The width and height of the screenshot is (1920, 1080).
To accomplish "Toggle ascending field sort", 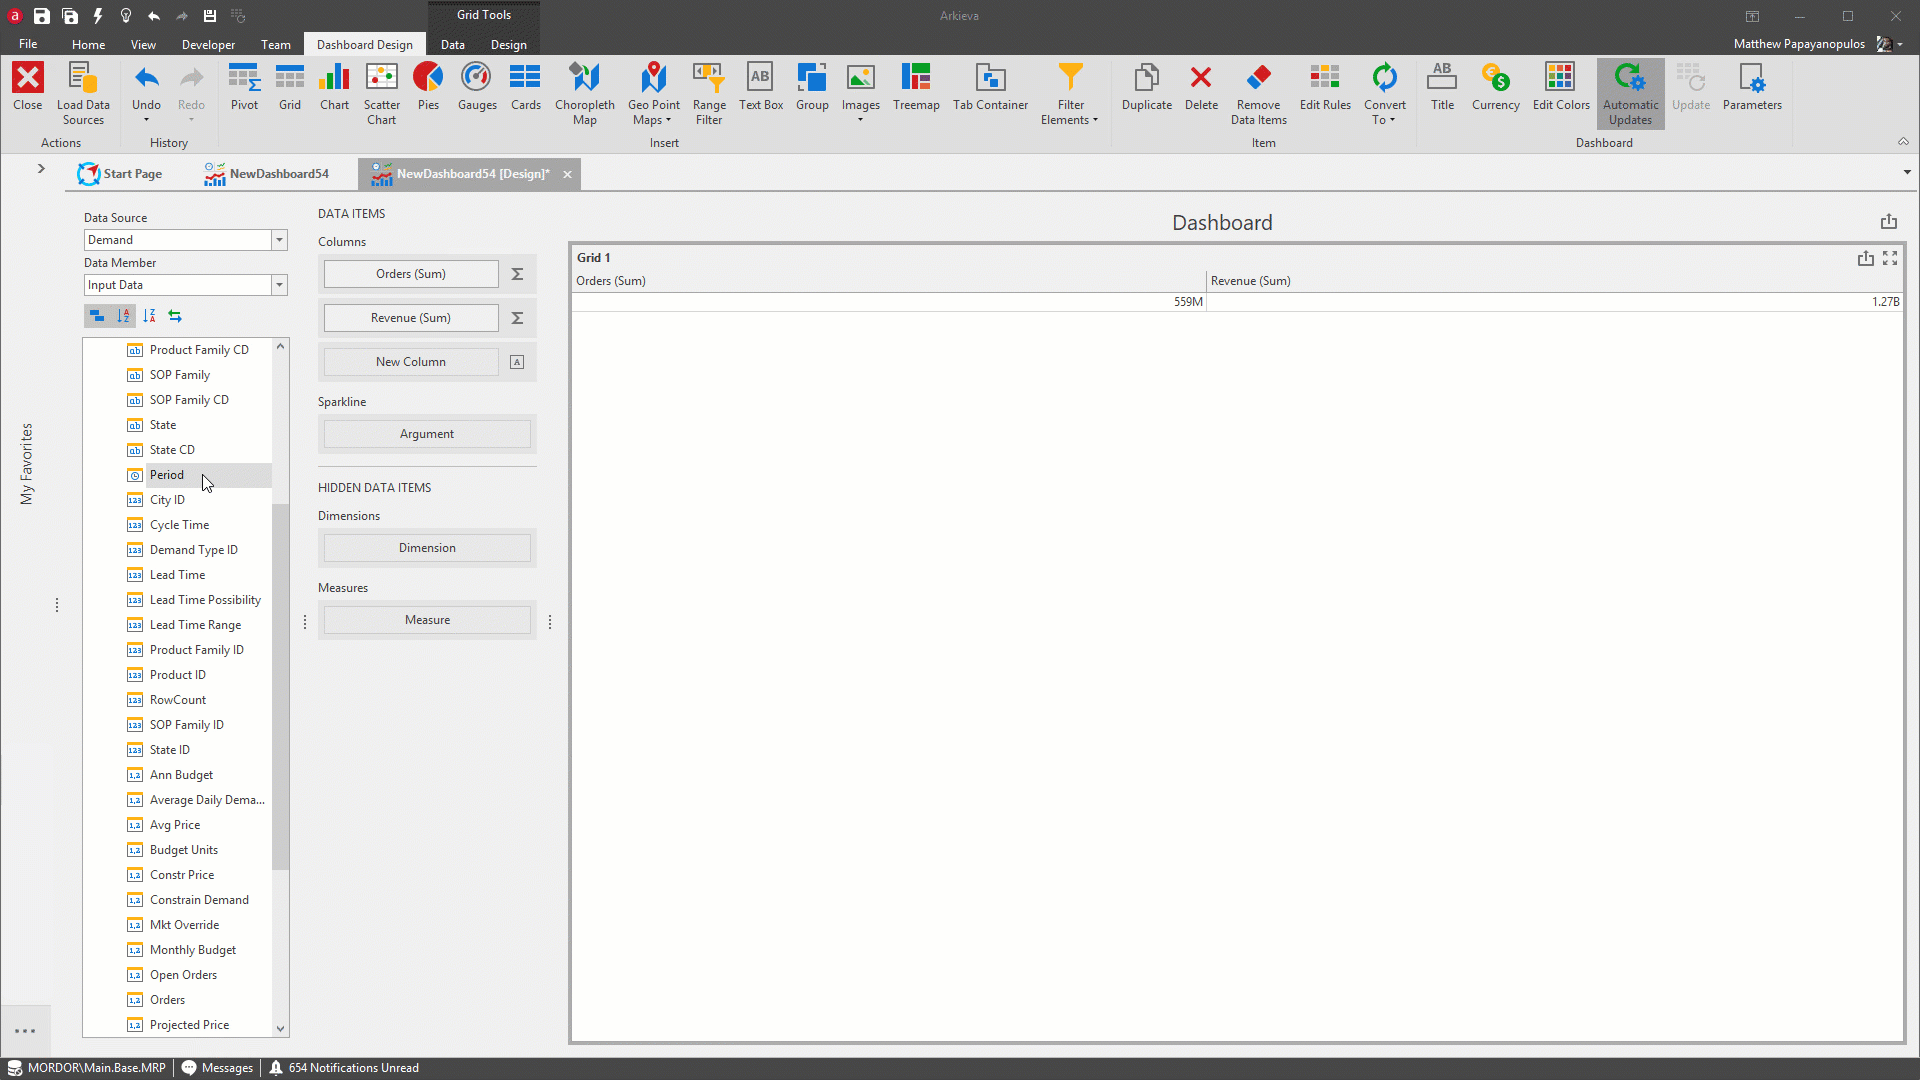I will click(123, 316).
